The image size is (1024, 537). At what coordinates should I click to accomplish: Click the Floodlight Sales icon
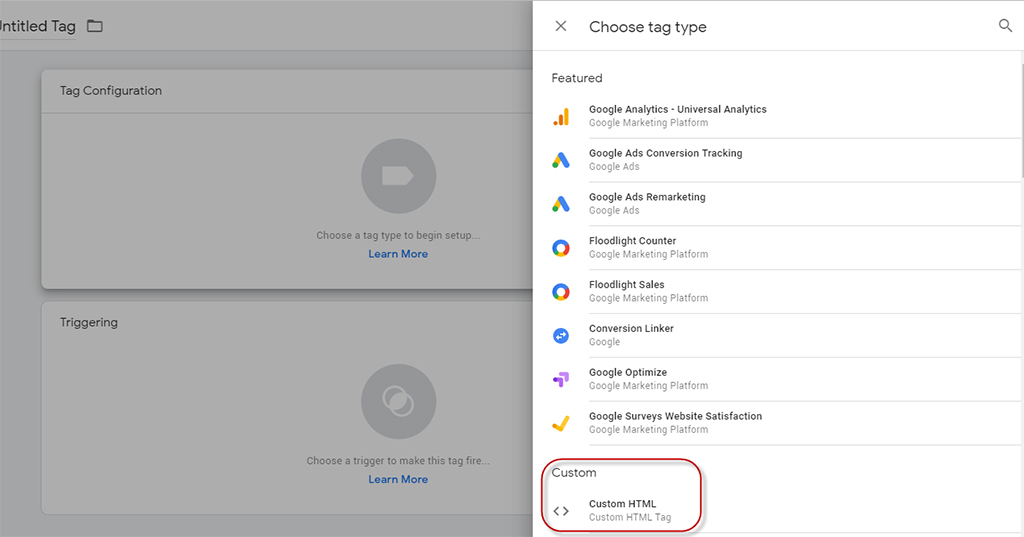click(561, 291)
